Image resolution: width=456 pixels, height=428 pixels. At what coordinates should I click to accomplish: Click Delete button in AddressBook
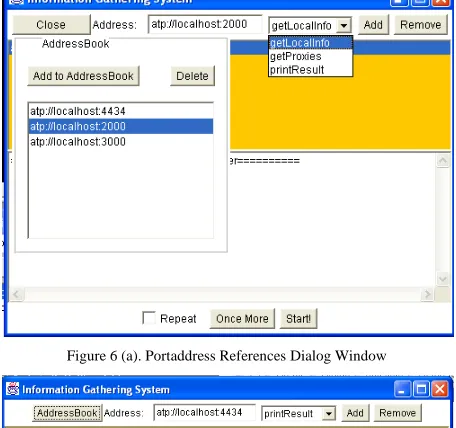pyautogui.click(x=192, y=76)
